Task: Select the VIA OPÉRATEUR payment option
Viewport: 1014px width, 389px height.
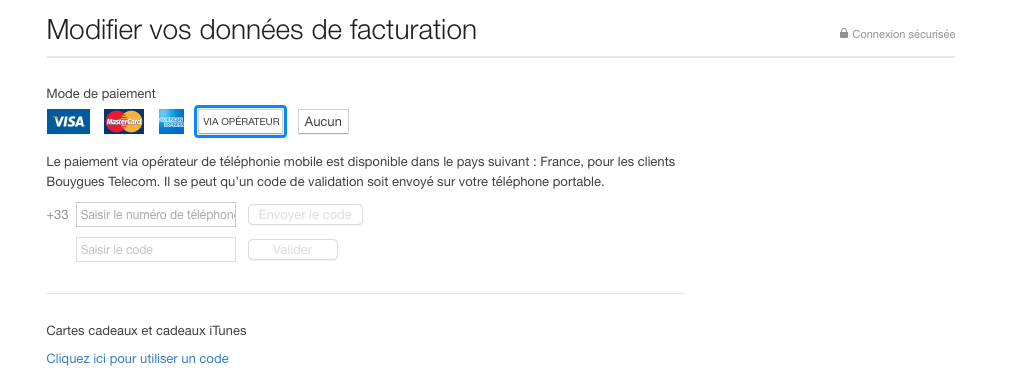Action: pyautogui.click(x=241, y=121)
